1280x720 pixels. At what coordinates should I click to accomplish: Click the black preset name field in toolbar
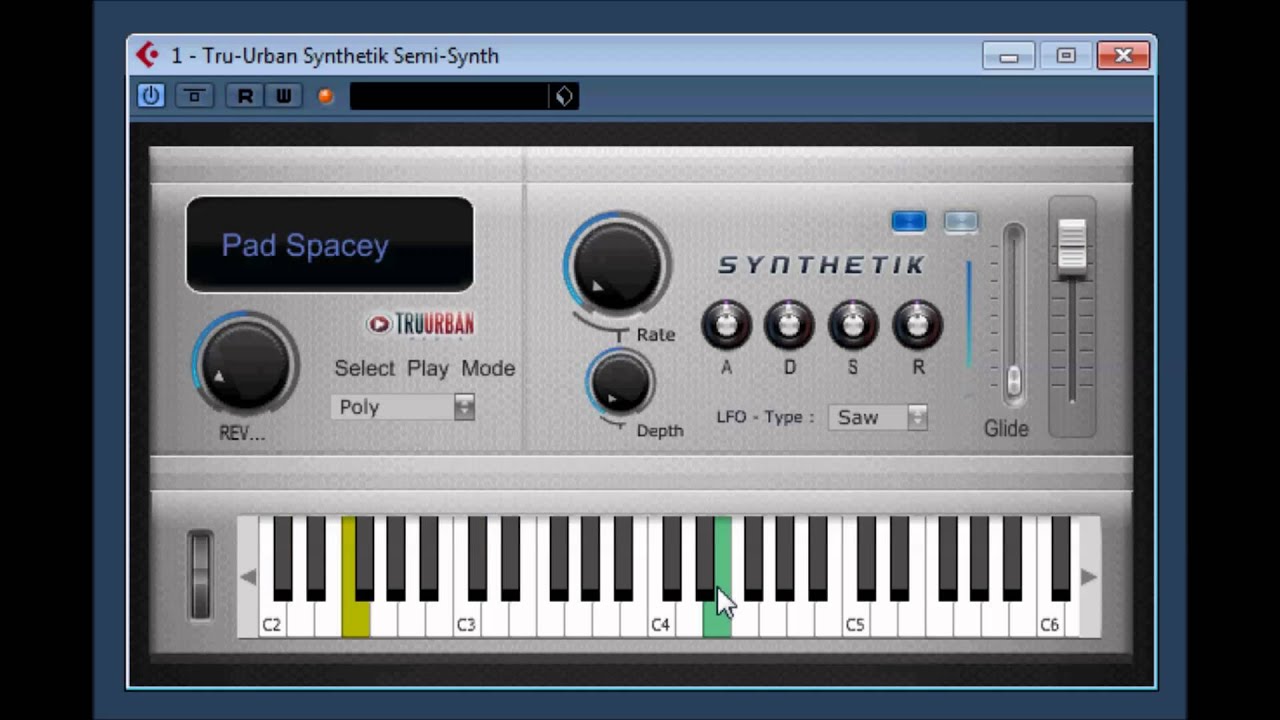click(x=450, y=96)
